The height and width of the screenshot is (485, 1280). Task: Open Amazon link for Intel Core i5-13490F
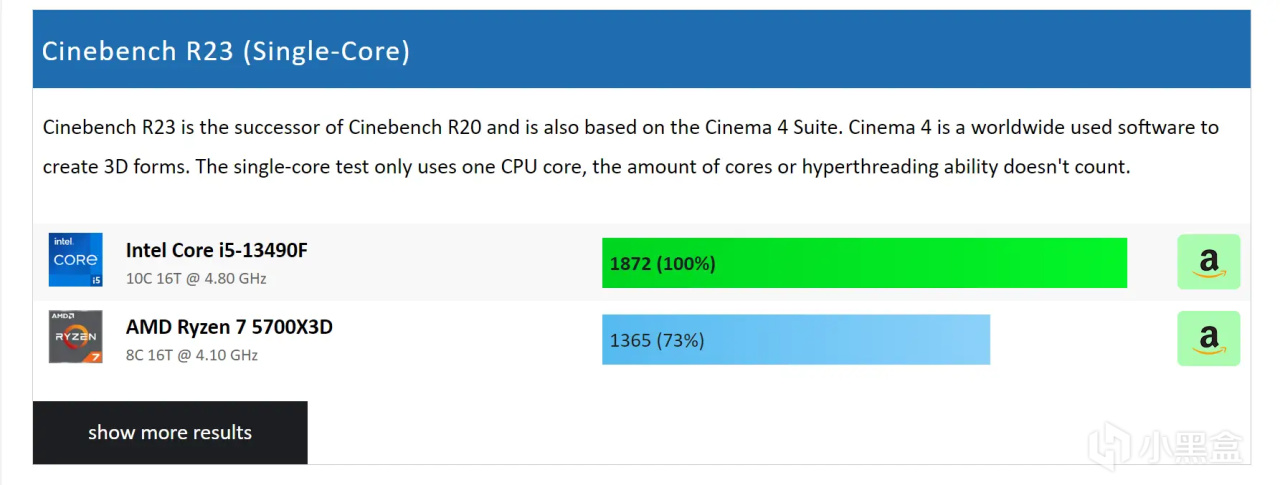[1208, 262]
